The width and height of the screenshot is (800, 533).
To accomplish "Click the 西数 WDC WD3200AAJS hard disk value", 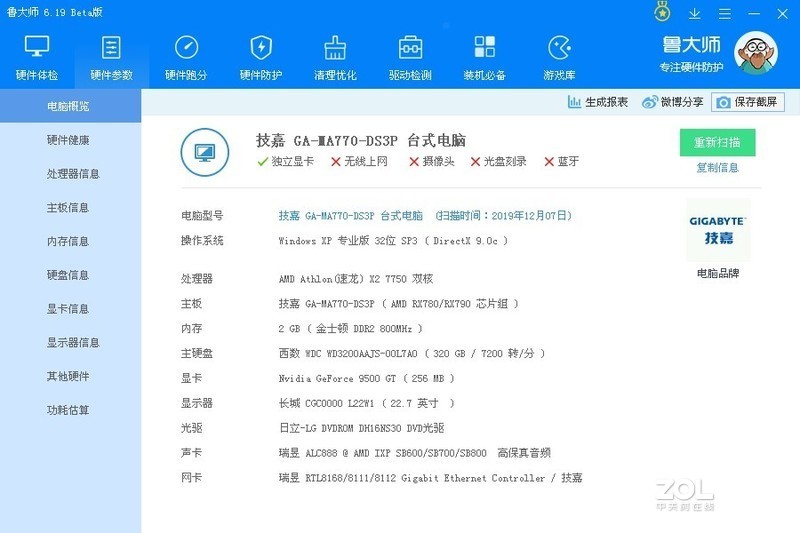I will tap(412, 353).
